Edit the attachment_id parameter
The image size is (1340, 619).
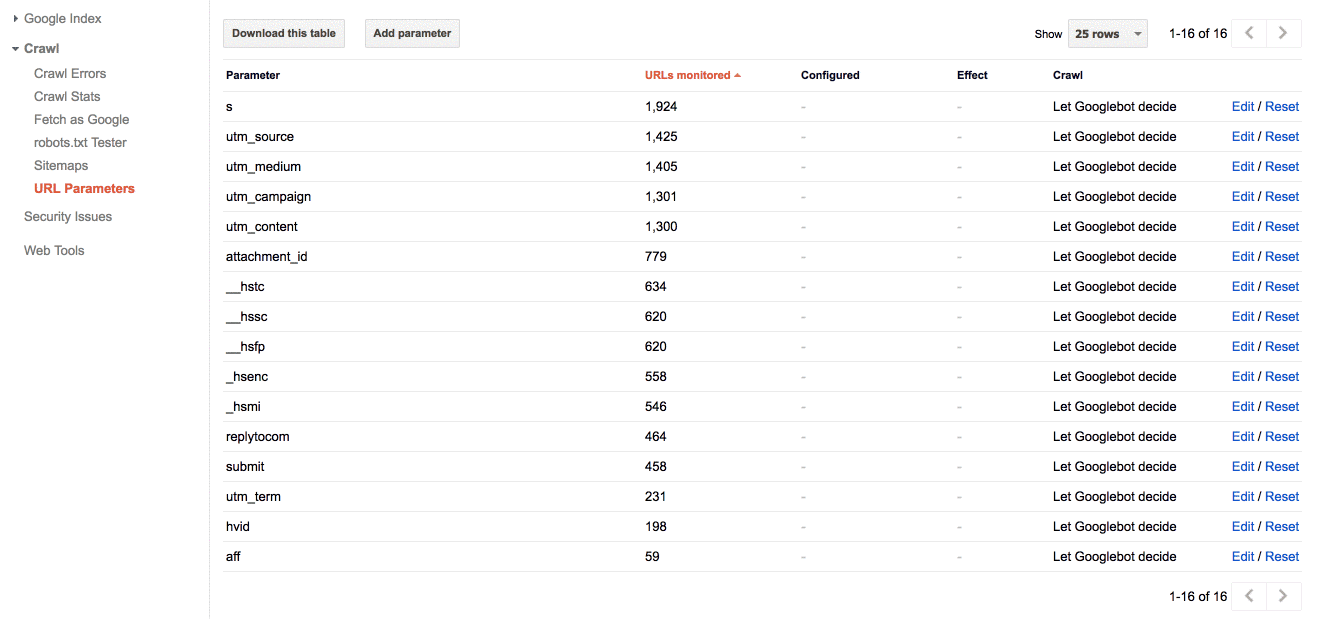coord(1243,256)
